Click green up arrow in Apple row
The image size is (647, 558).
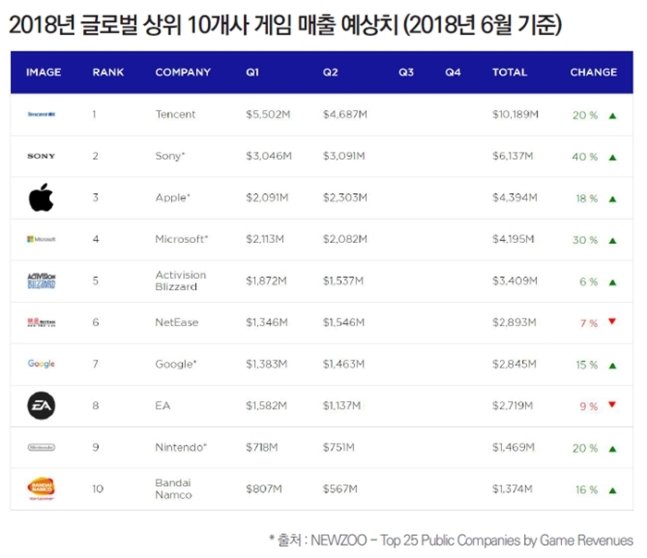(613, 199)
